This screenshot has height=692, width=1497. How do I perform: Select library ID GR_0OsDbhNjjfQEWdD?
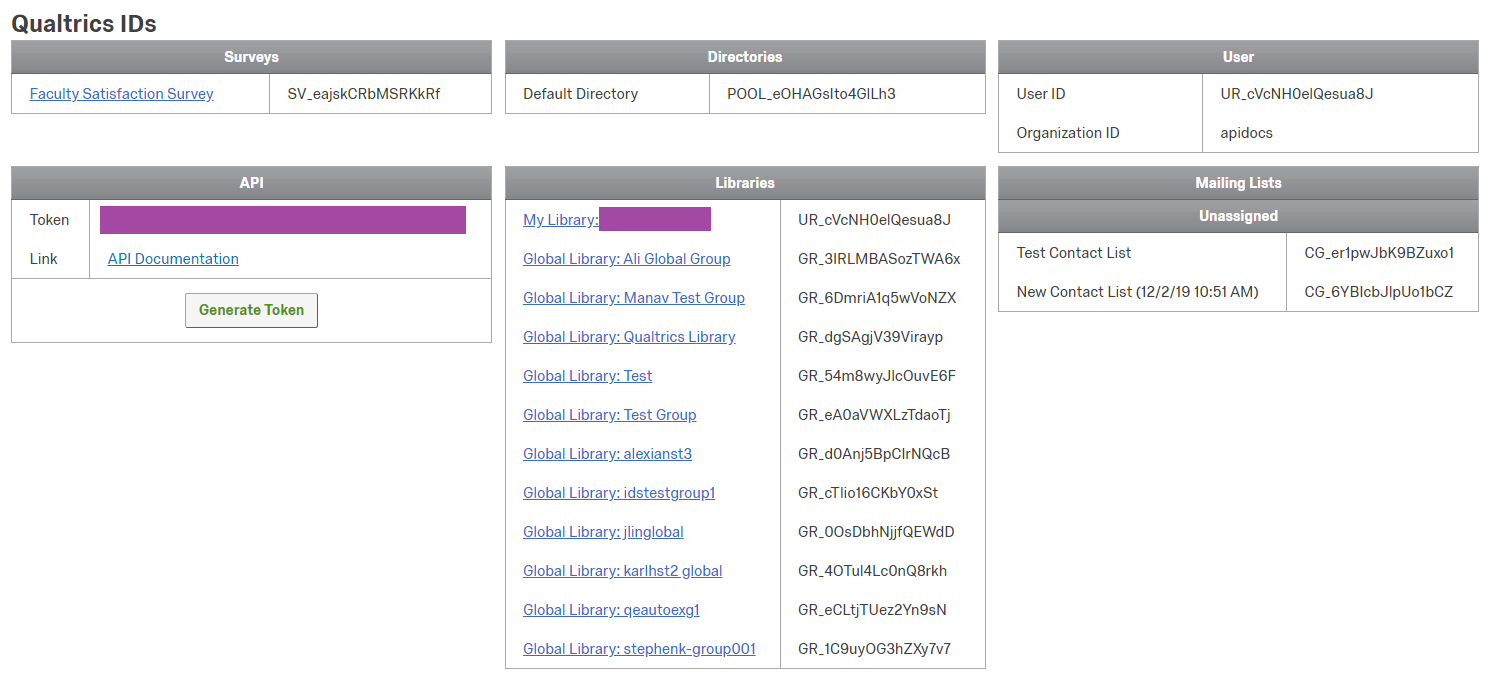tap(876, 532)
